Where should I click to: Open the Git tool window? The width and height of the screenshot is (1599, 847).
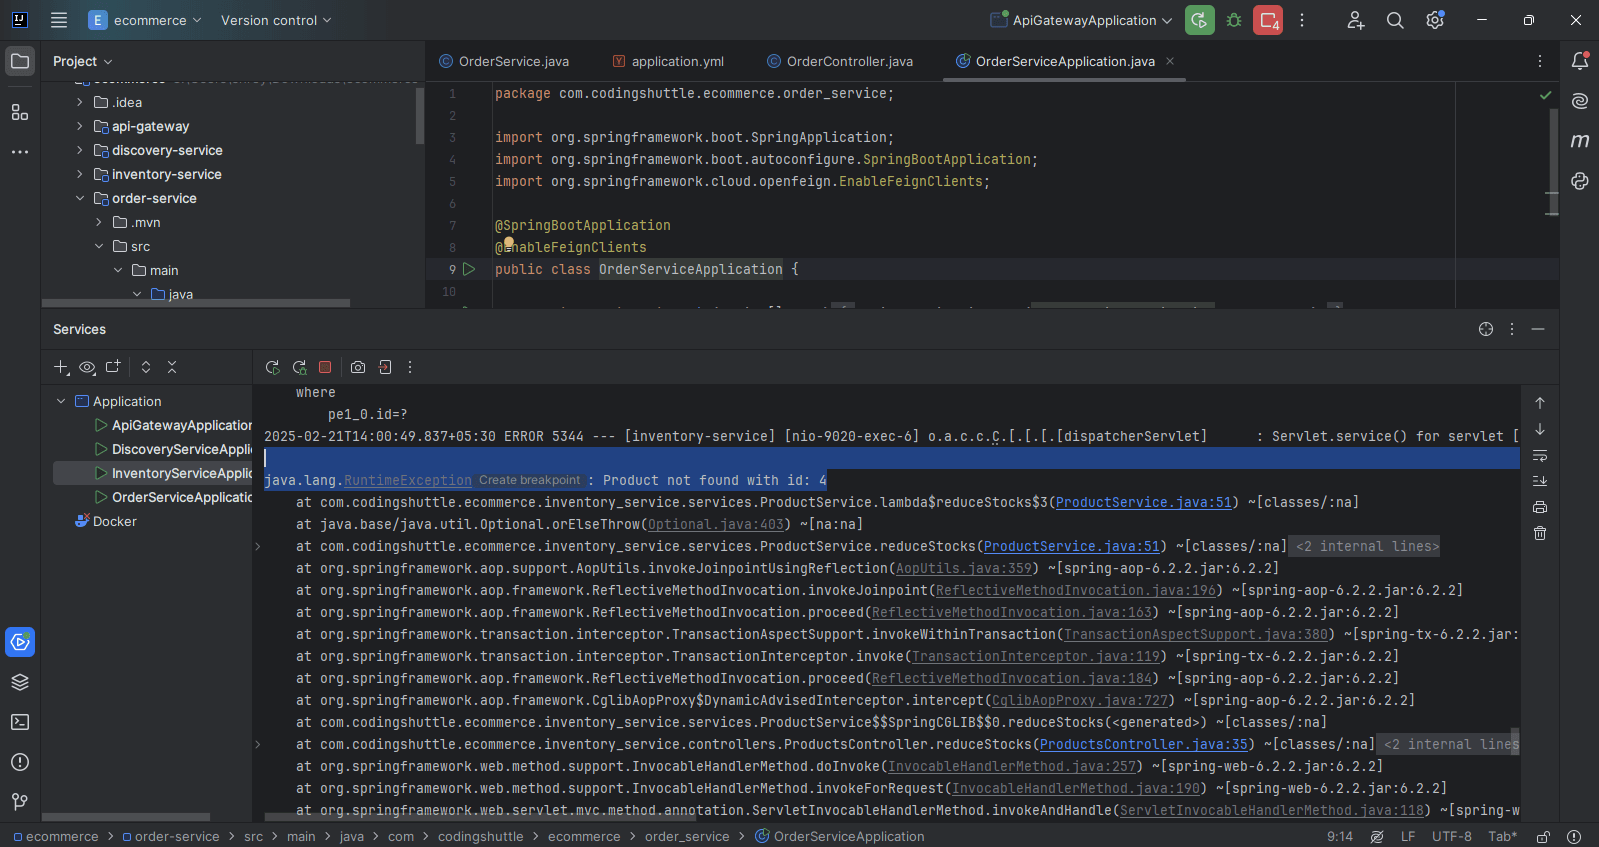[x=20, y=802]
